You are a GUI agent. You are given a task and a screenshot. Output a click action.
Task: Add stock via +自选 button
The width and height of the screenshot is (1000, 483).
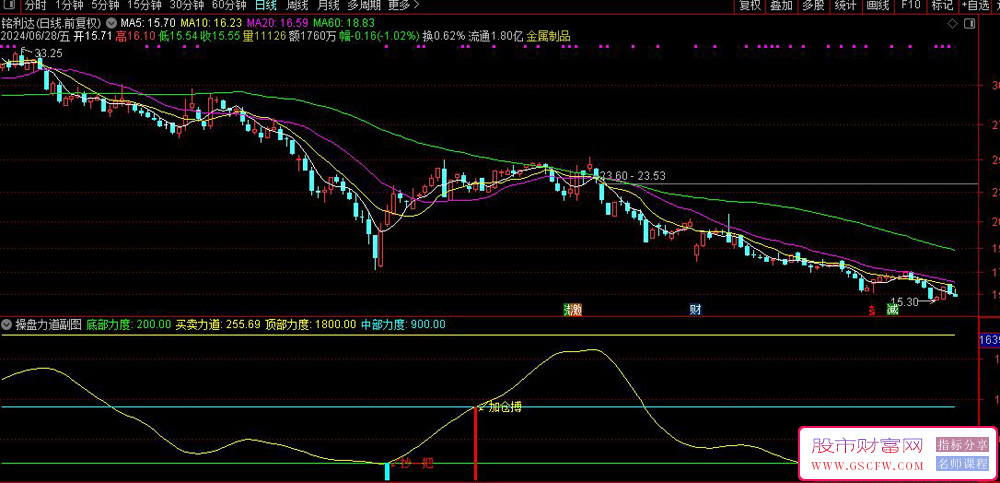tap(974, 6)
